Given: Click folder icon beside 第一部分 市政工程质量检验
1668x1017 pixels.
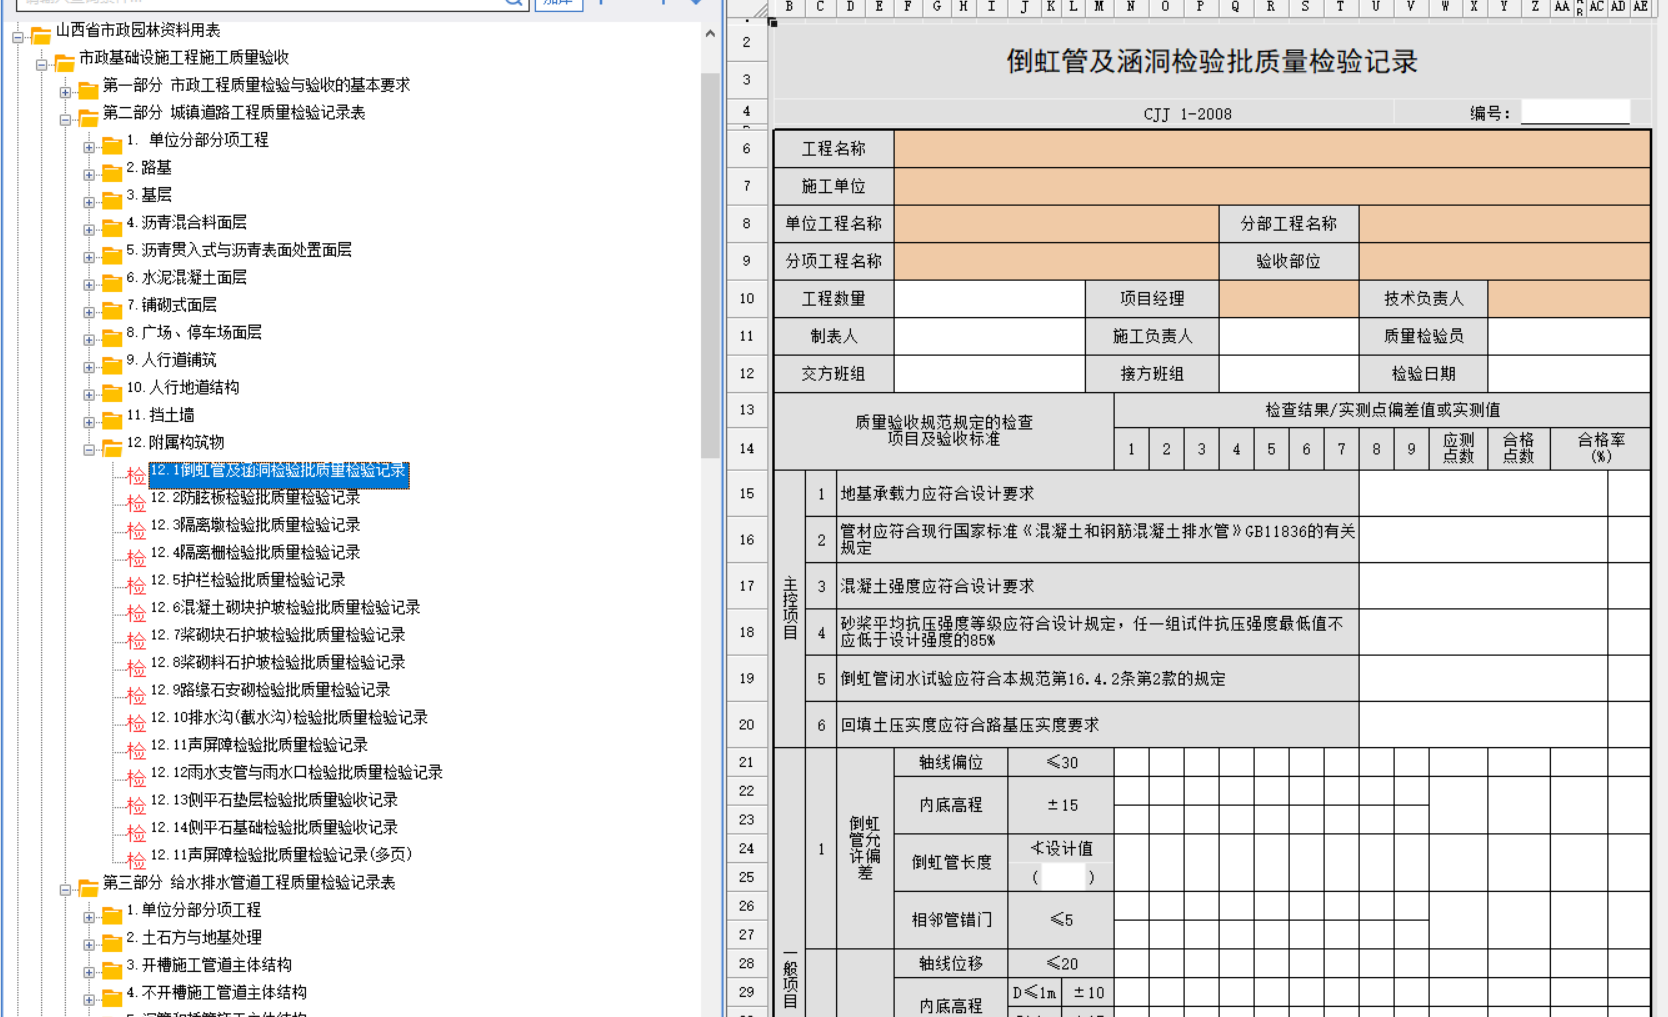Looking at the screenshot, I should pos(88,89).
